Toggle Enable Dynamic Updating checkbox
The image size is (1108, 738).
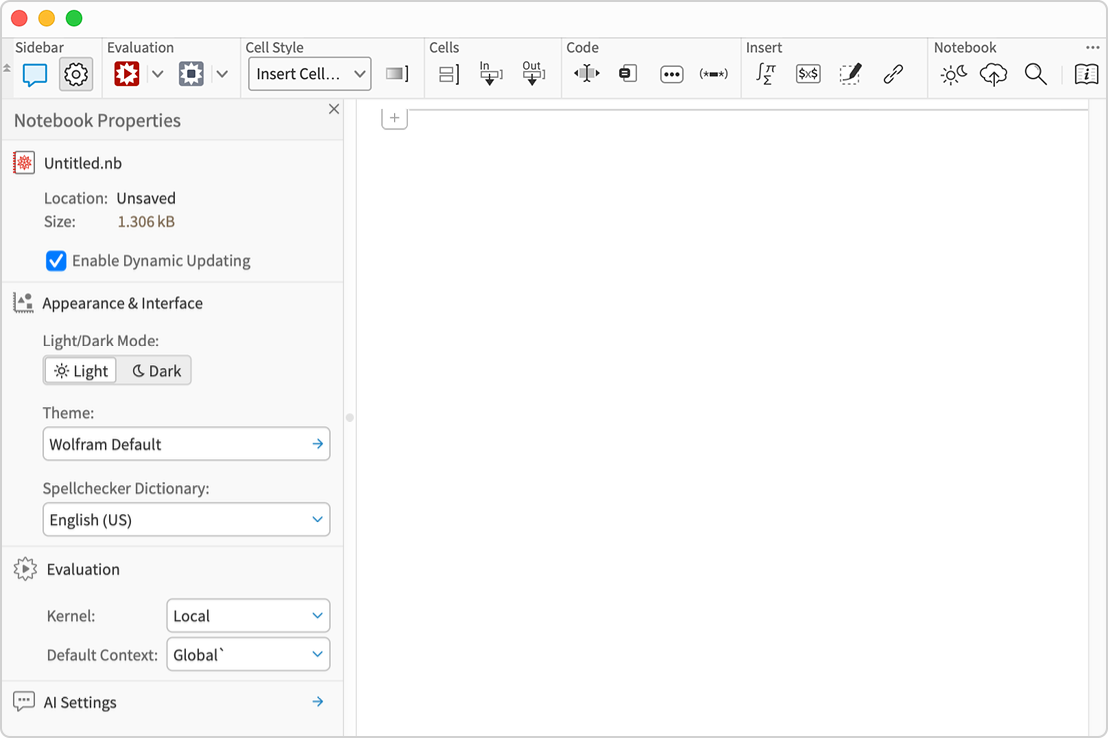[x=56, y=261]
